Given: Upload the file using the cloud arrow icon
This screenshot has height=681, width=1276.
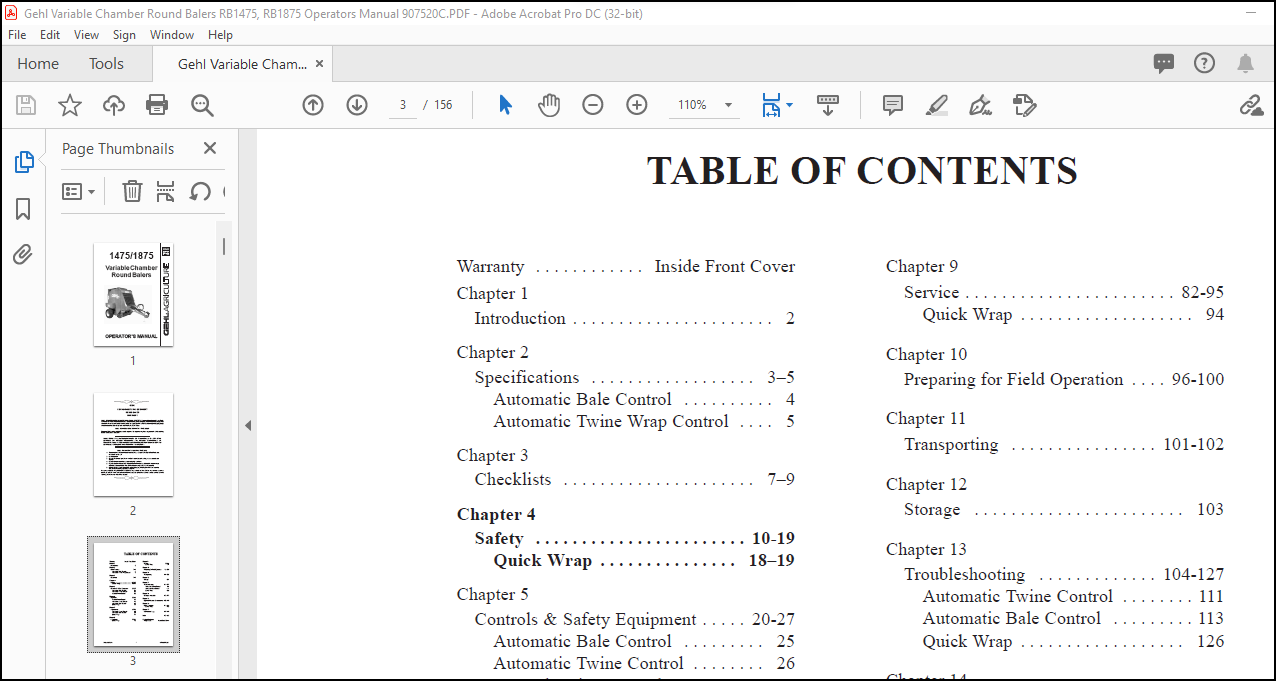Looking at the screenshot, I should pyautogui.click(x=114, y=105).
